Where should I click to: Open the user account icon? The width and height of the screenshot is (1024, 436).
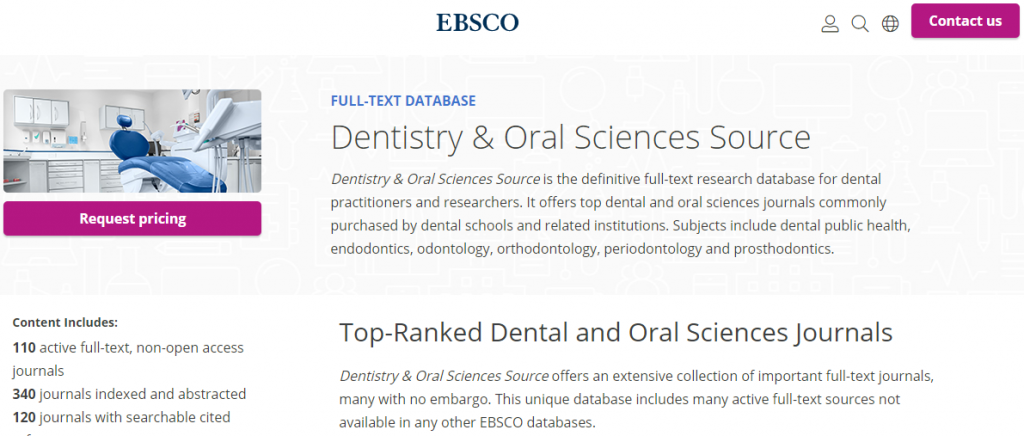(x=829, y=23)
